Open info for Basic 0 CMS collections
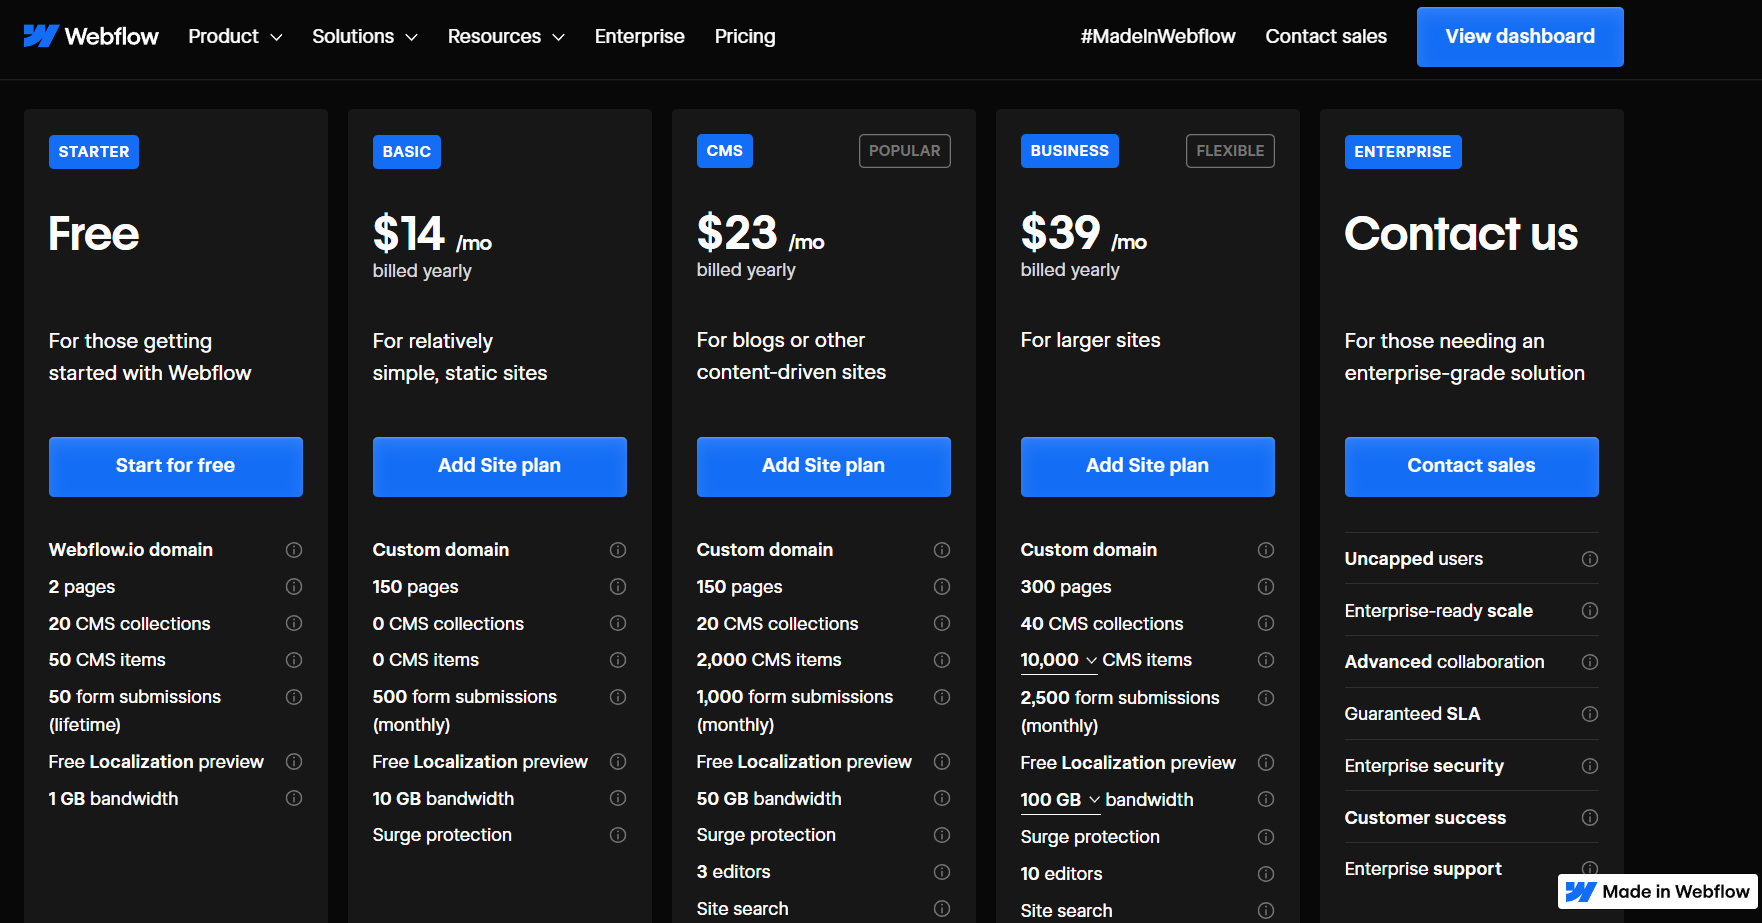 (618, 623)
